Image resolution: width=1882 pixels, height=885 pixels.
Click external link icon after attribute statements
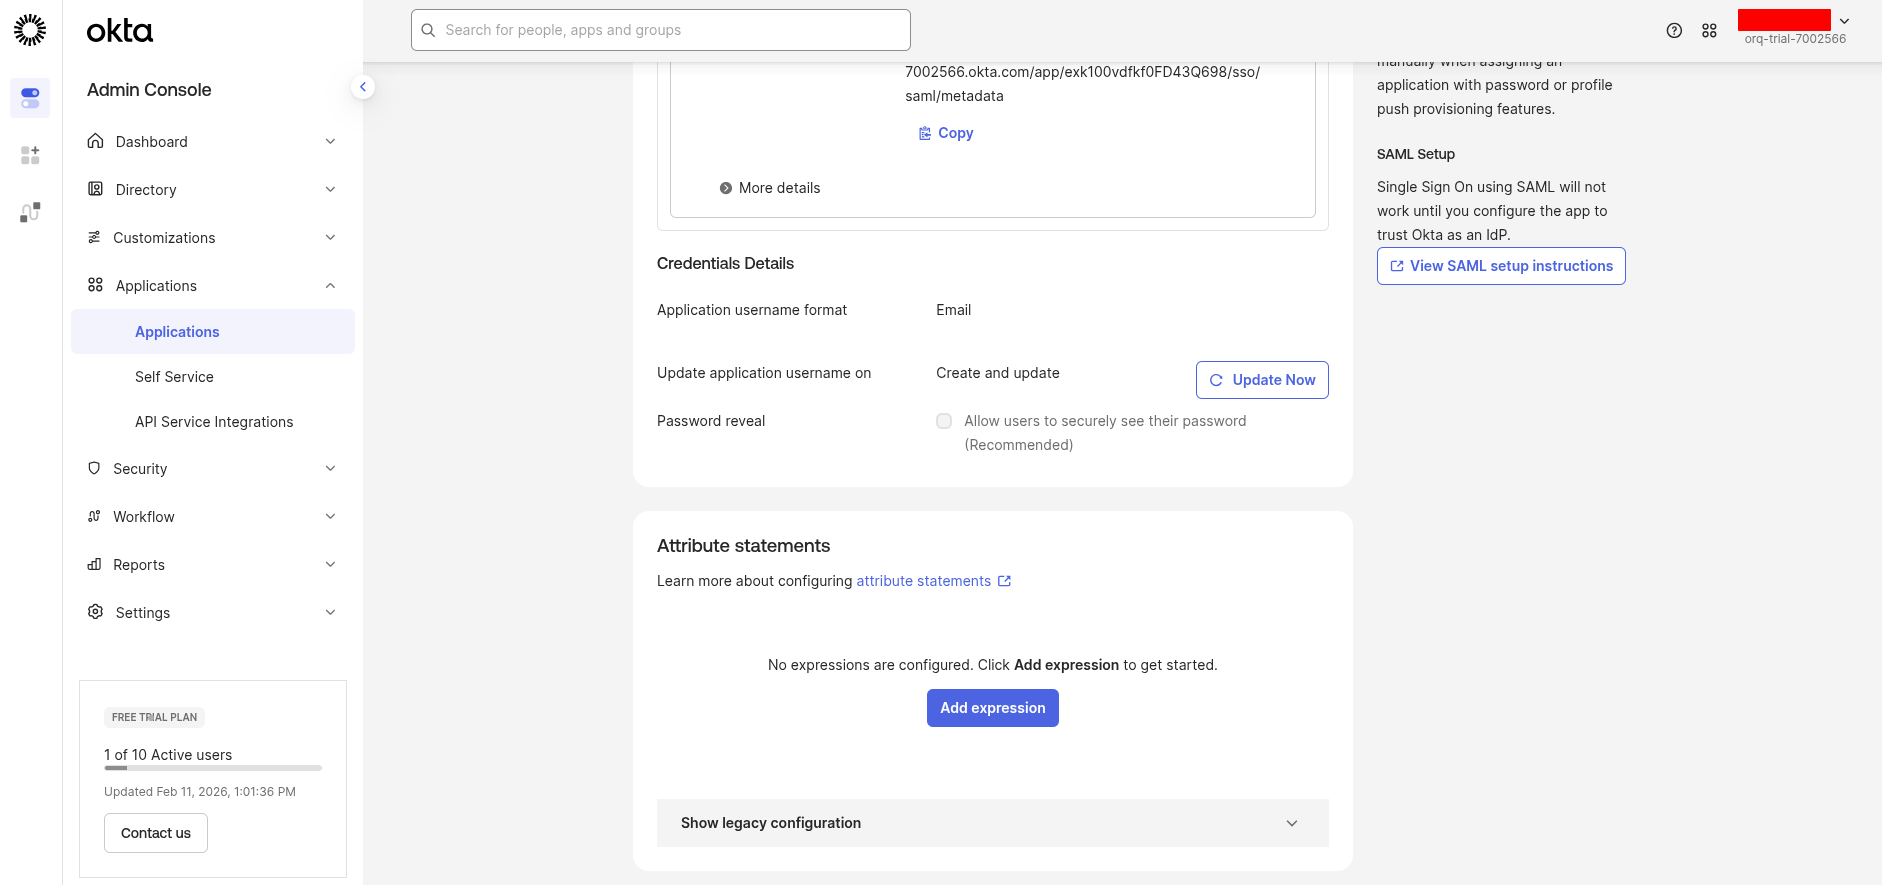[1004, 581]
